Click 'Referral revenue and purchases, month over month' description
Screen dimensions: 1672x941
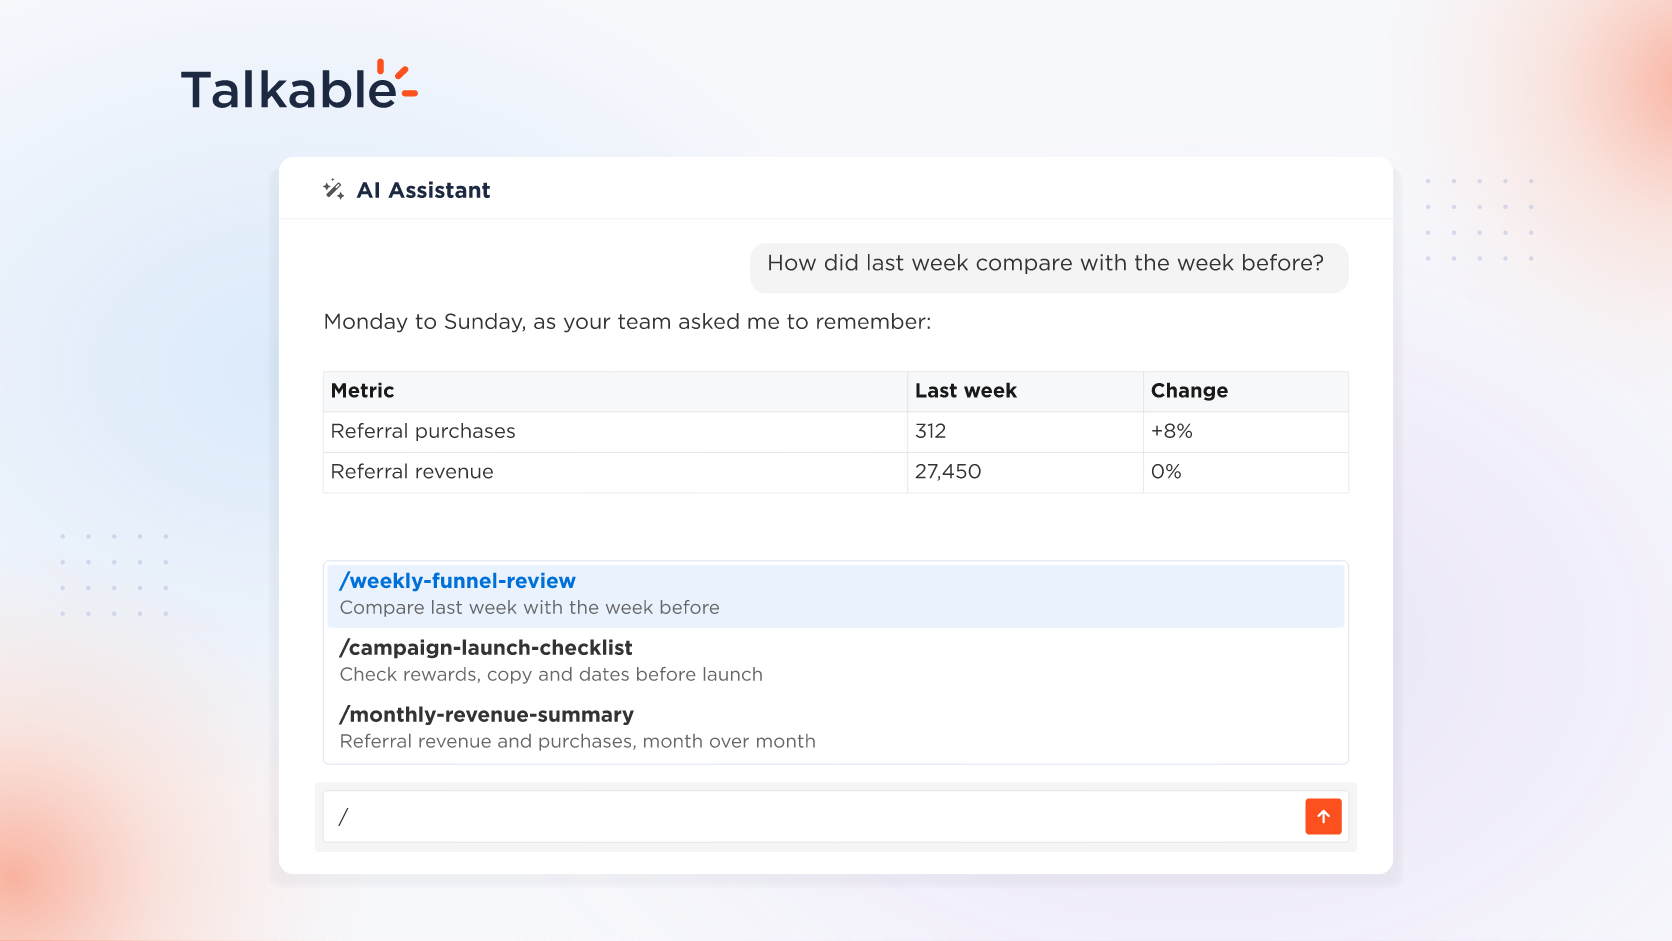tap(578, 741)
